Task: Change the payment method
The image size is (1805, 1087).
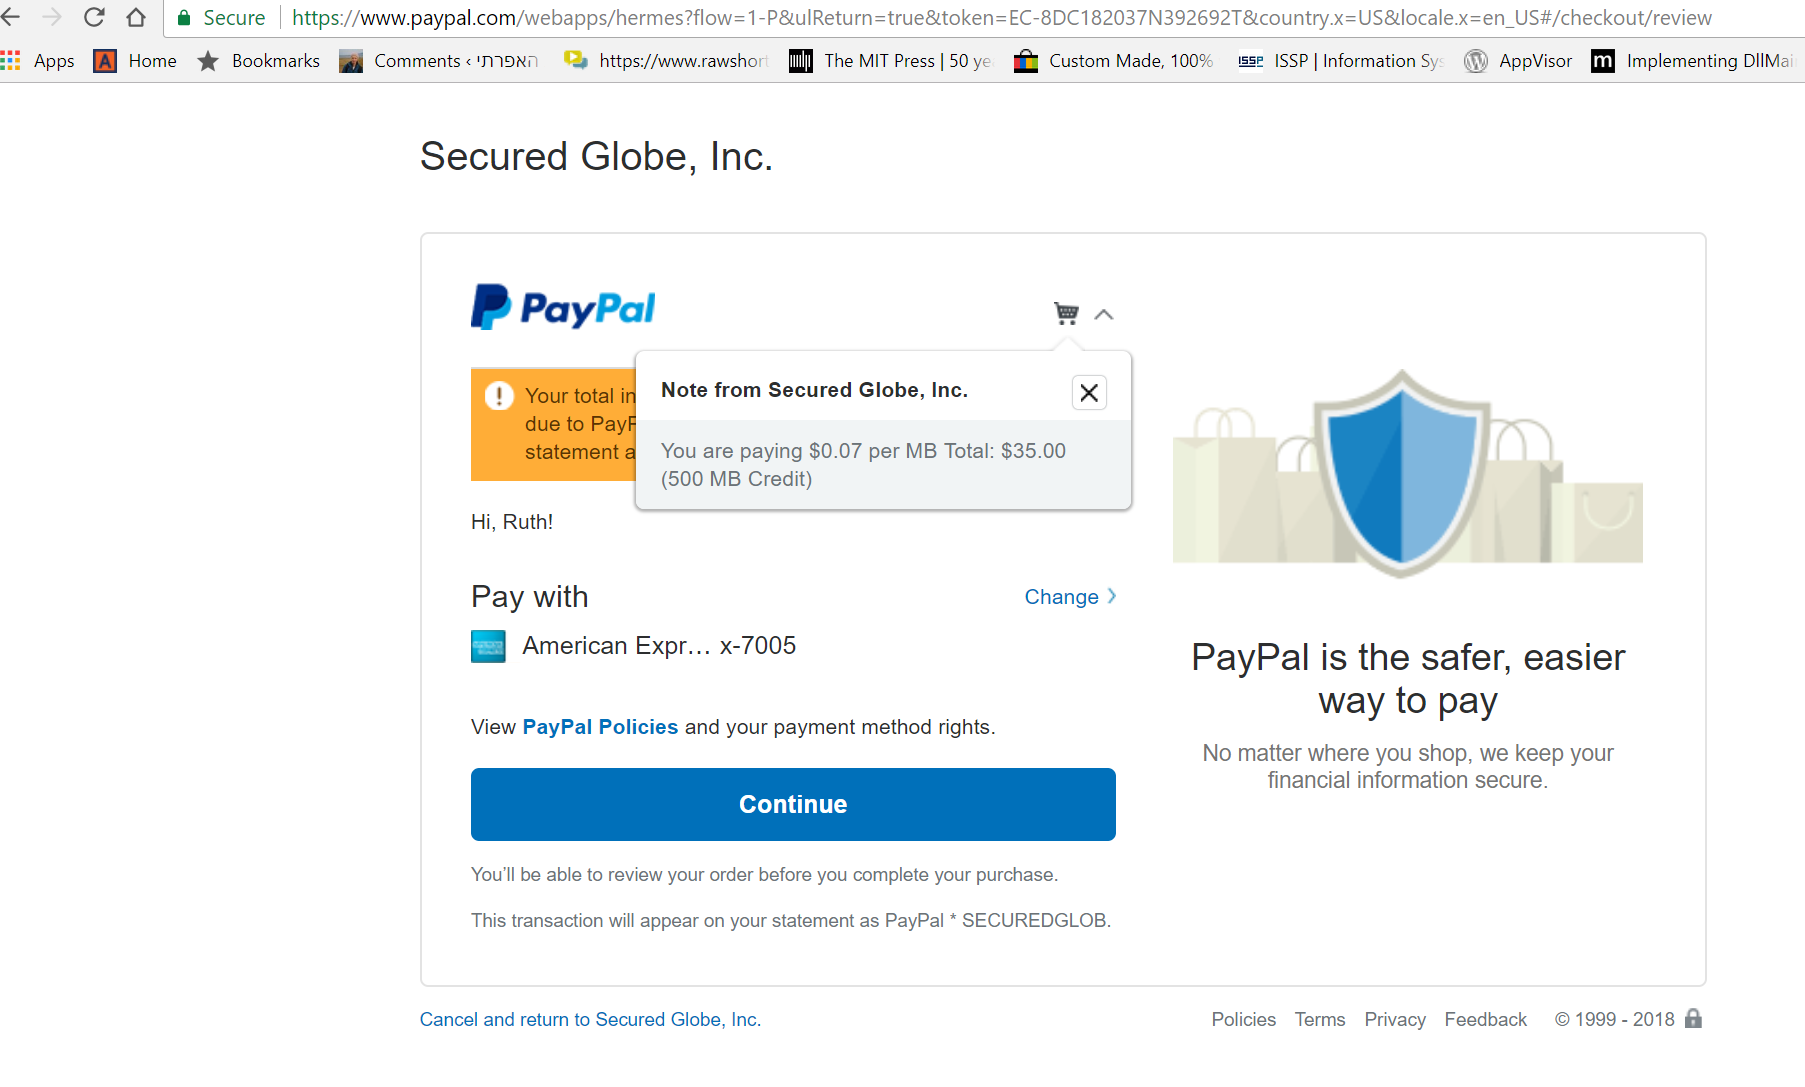Action: pyautogui.click(x=1070, y=597)
